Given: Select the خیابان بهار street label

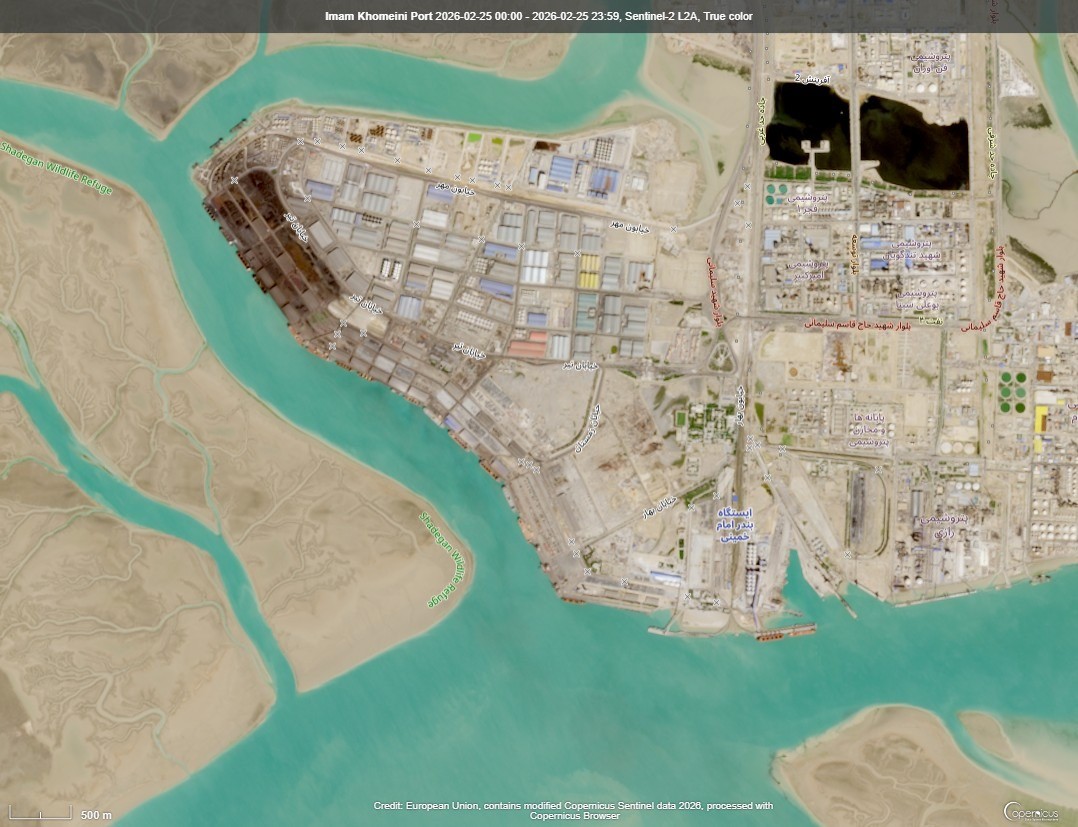Looking at the screenshot, I should [660, 507].
